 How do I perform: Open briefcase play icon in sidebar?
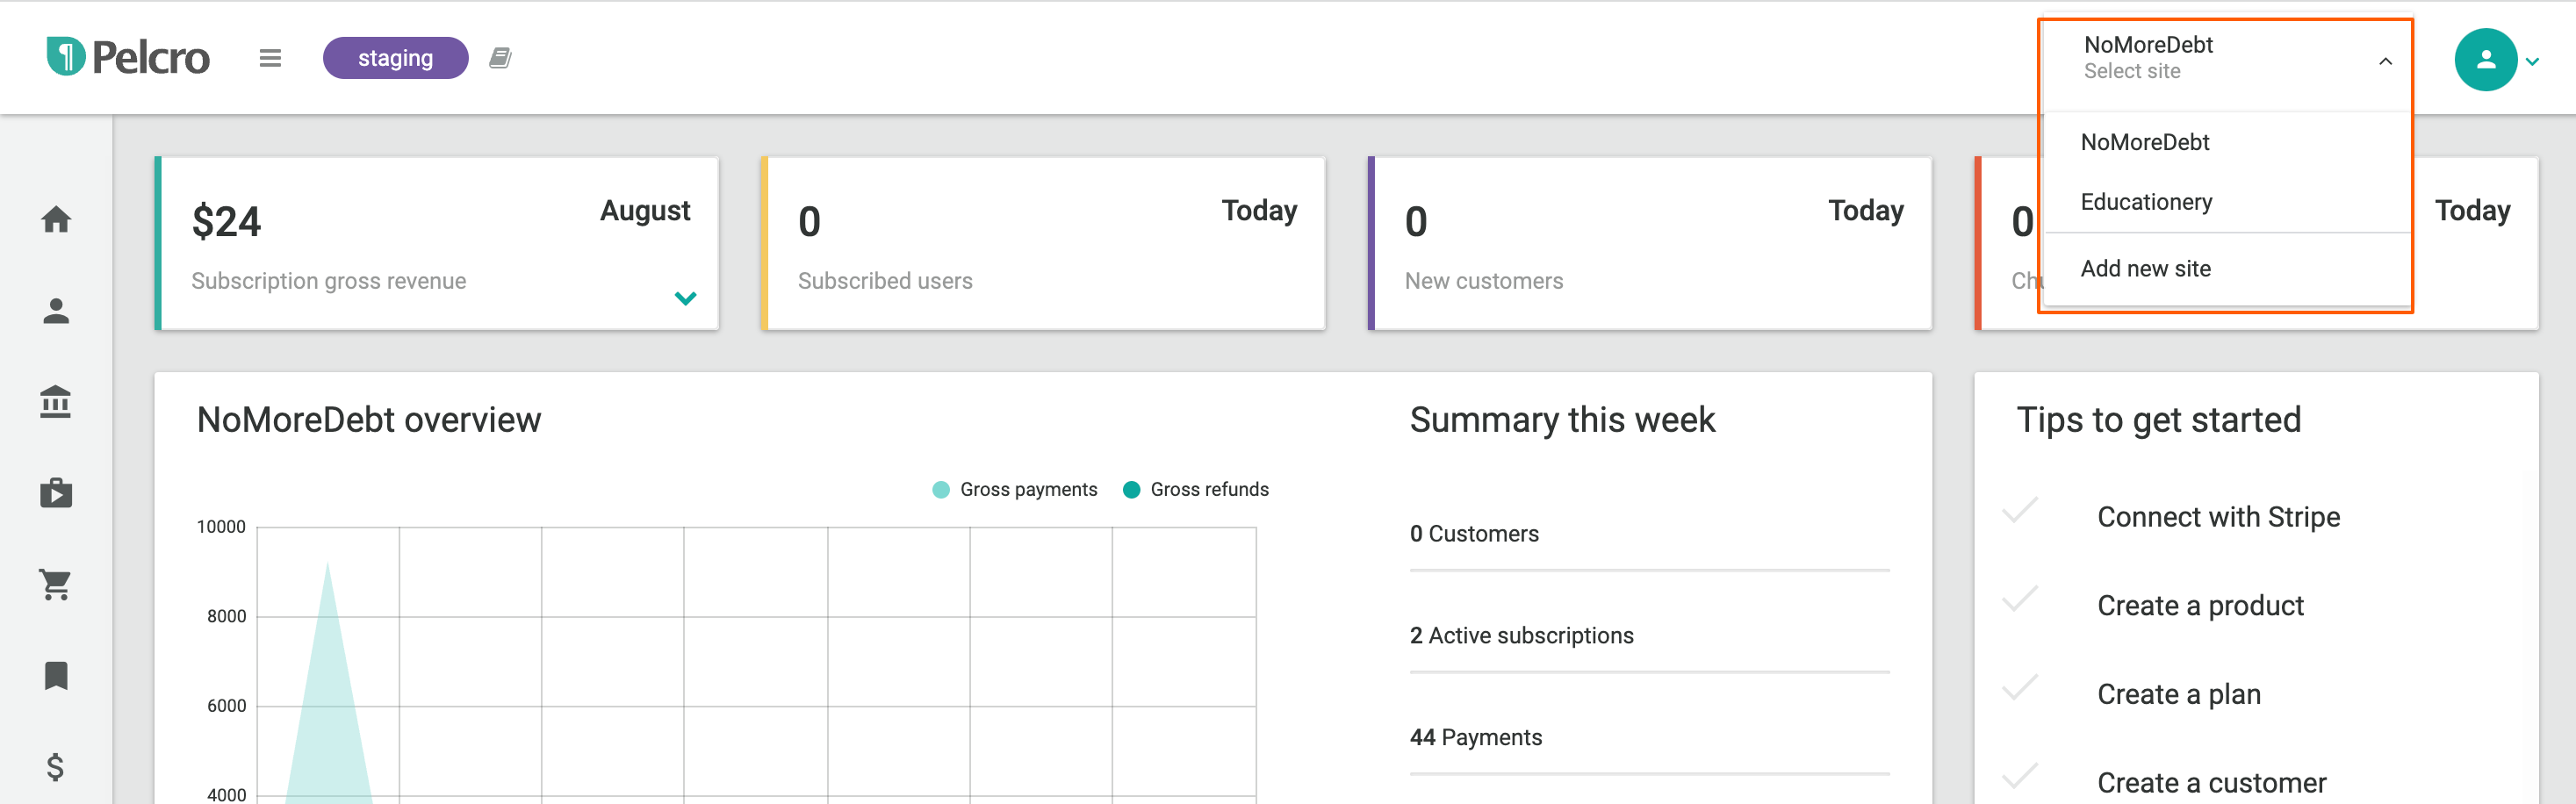point(56,493)
